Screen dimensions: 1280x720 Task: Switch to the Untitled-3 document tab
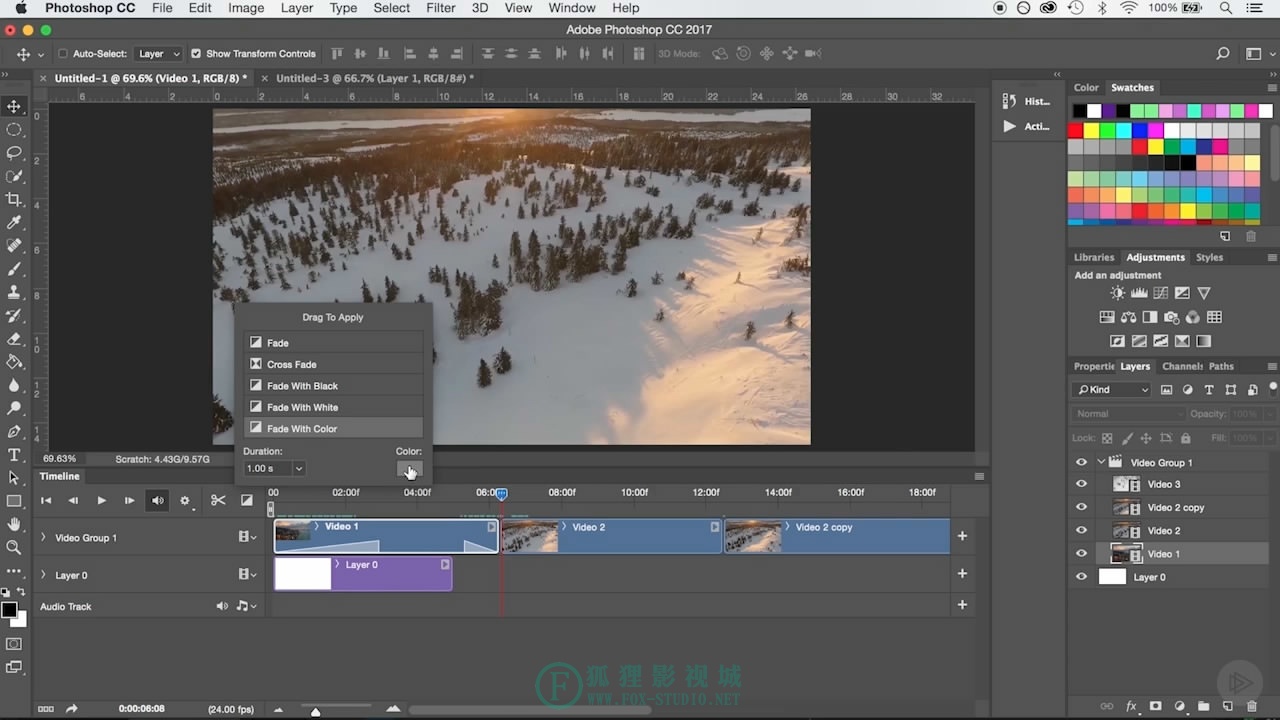pos(374,78)
